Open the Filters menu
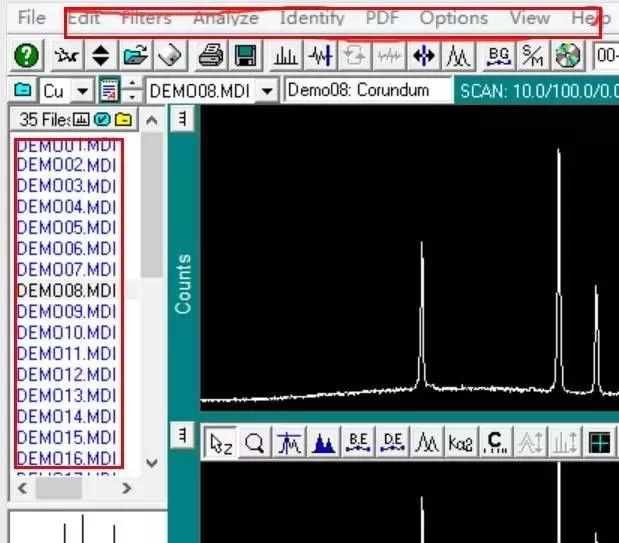This screenshot has height=543, width=619. [x=146, y=19]
